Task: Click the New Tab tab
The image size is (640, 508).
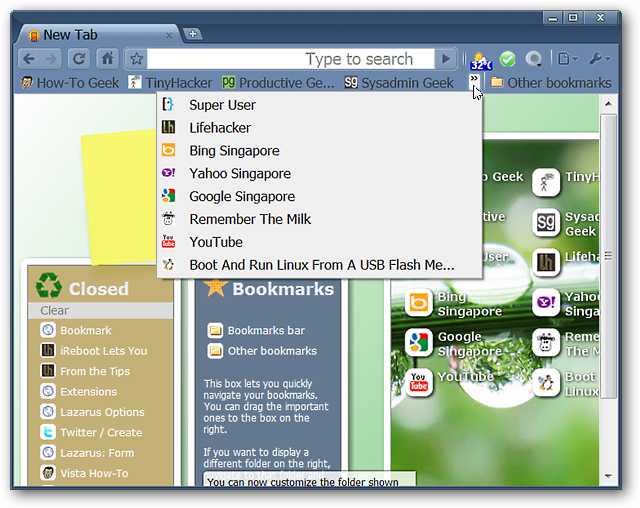Action: [98, 35]
